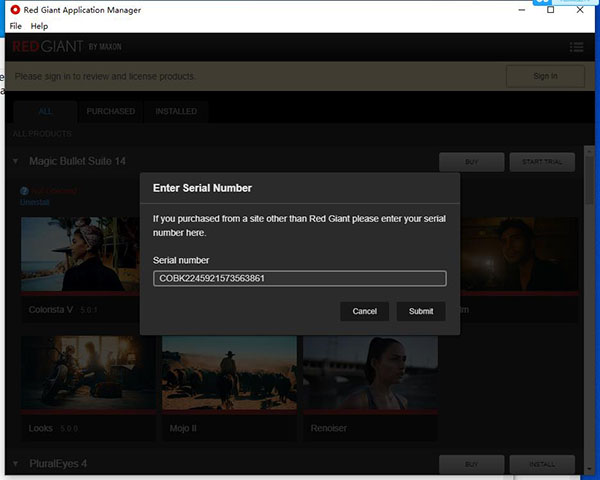Click into the Serial number field

[299, 279]
